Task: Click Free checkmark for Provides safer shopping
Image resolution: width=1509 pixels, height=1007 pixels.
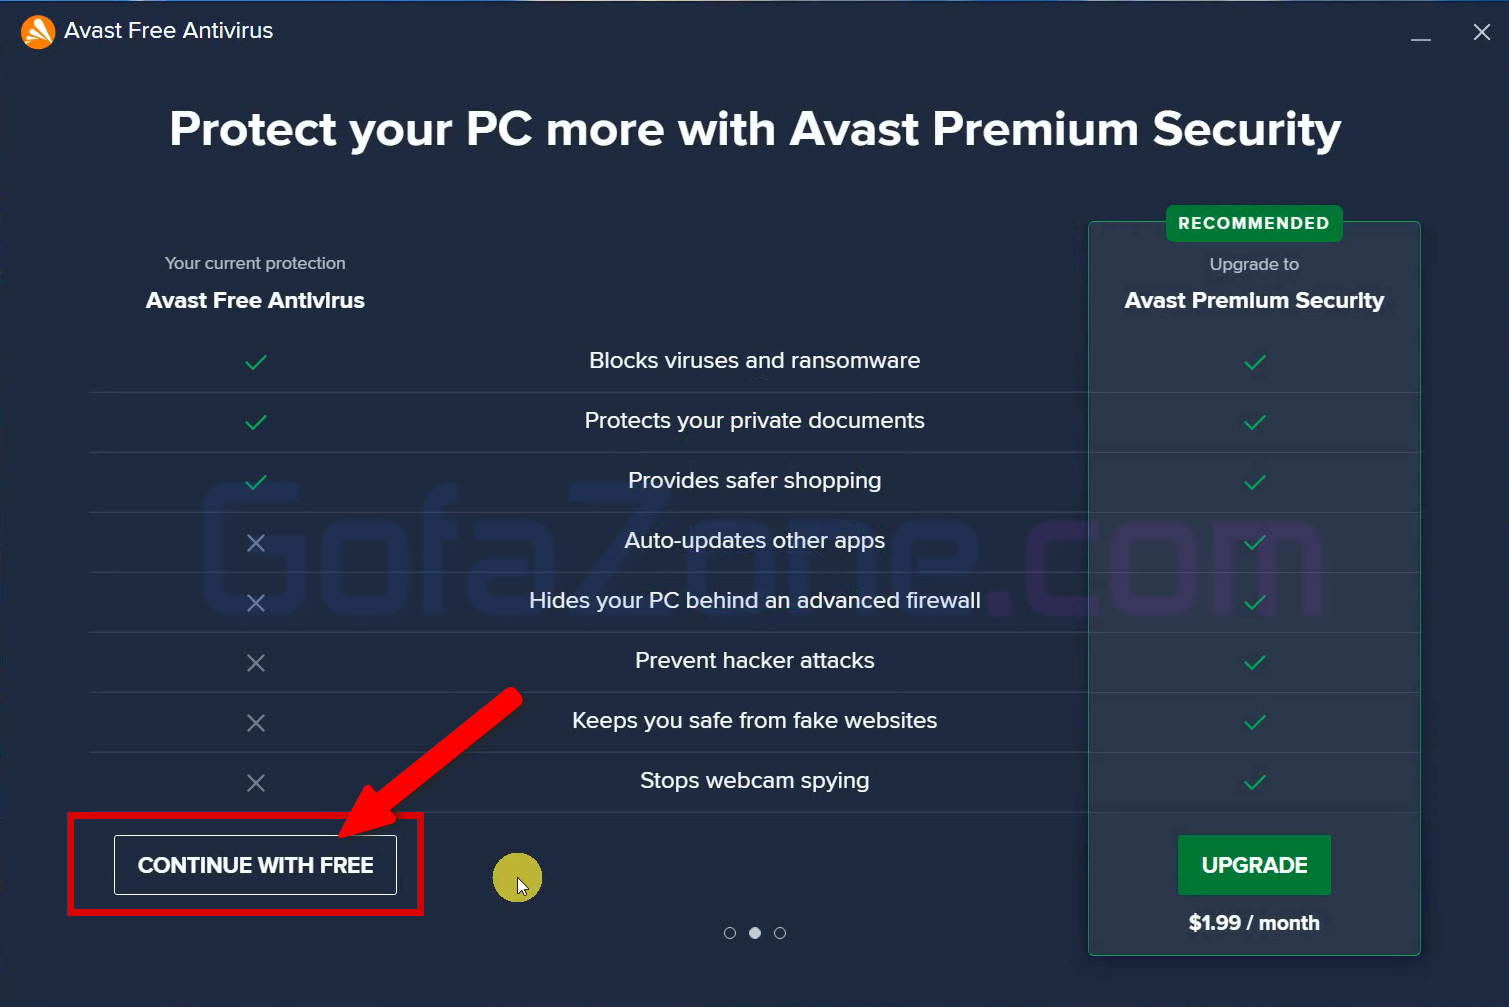Action: pyautogui.click(x=256, y=482)
